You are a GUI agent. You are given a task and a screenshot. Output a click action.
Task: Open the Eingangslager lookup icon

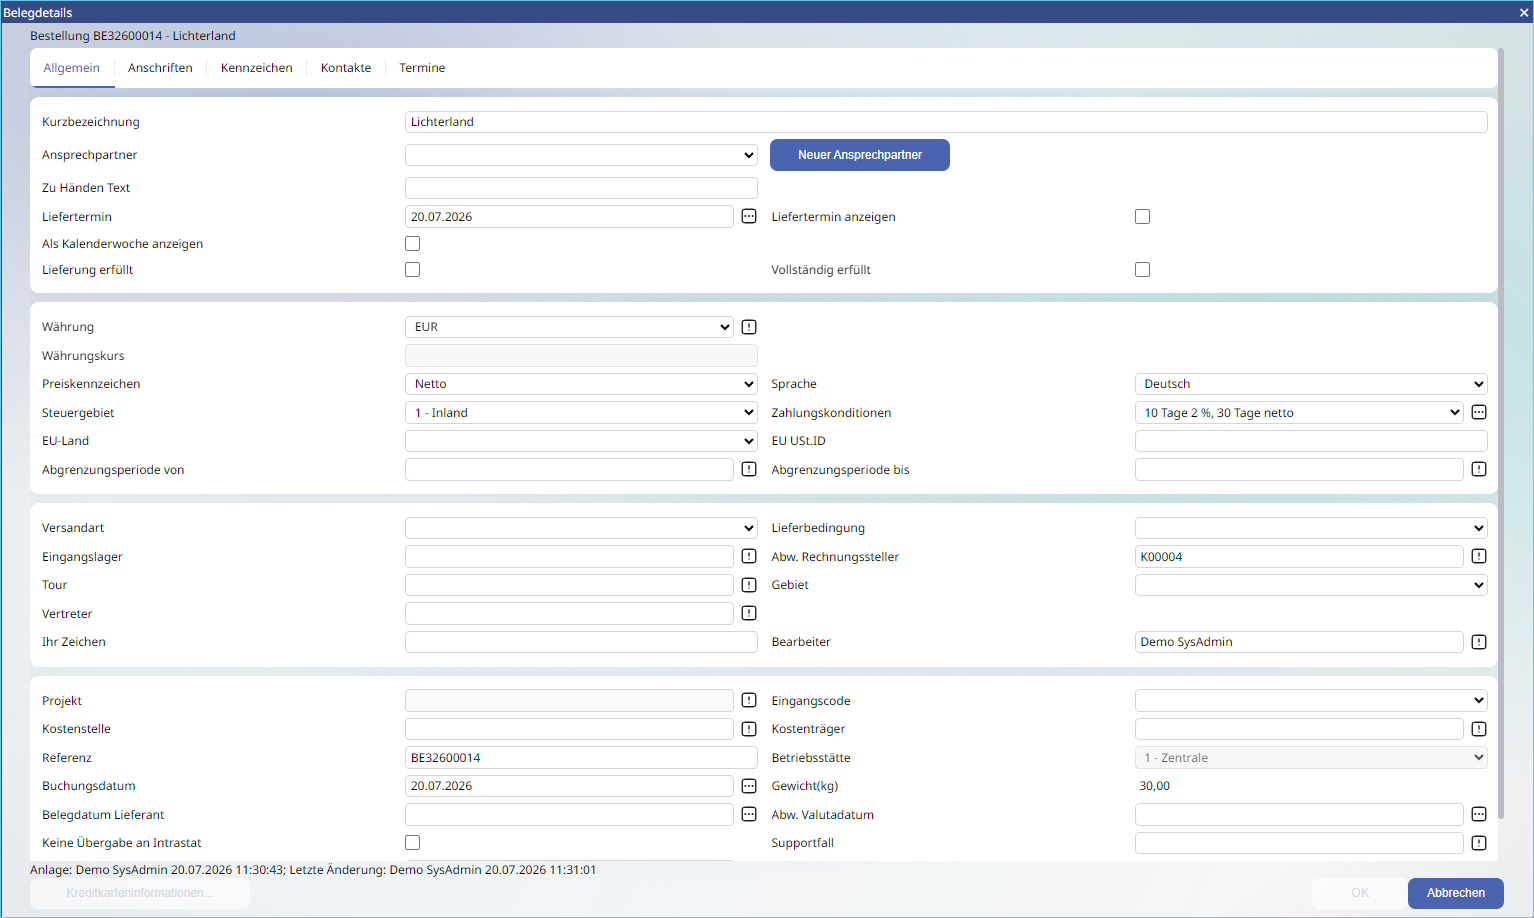coord(749,556)
